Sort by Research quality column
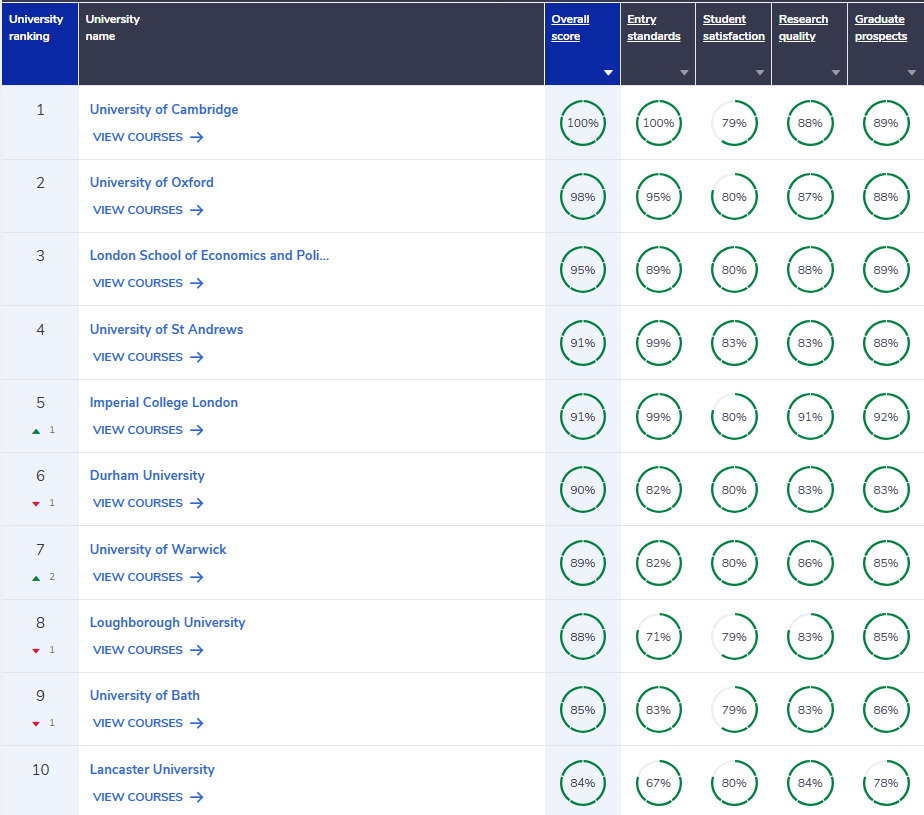924x815 pixels. pos(803,28)
